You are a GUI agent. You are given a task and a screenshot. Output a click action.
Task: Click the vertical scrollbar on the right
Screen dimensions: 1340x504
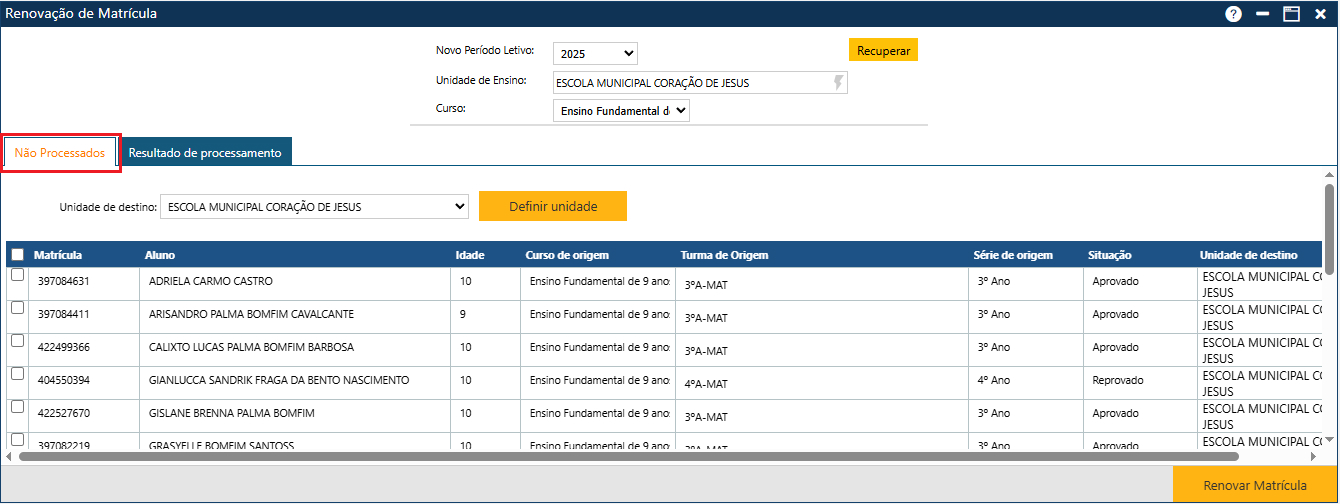[1329, 220]
